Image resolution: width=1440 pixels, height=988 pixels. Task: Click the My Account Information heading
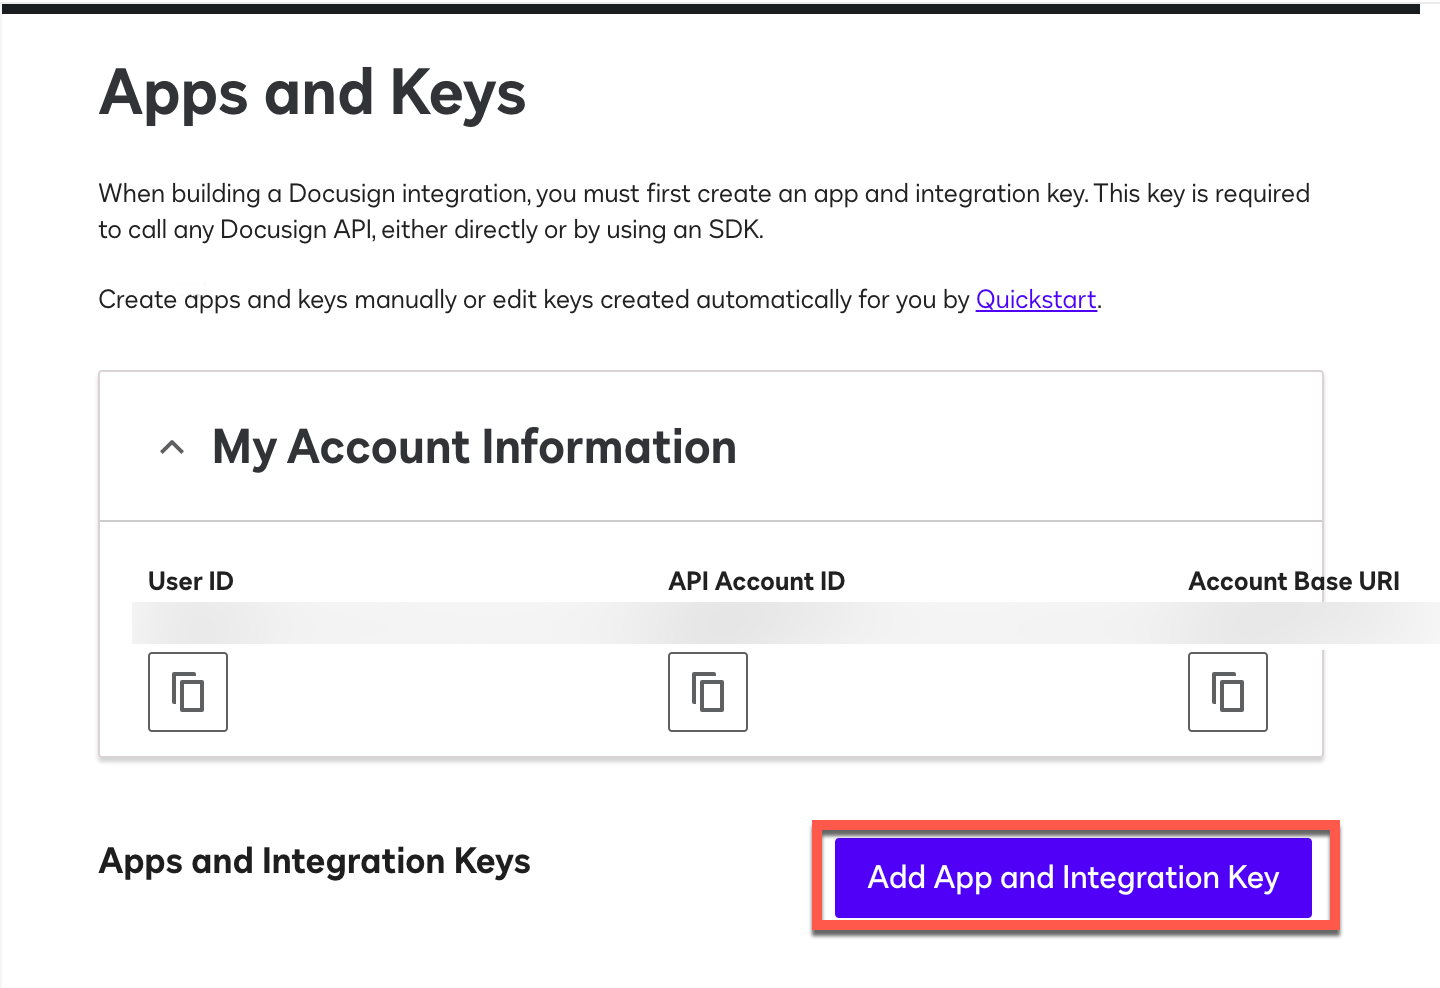pyautogui.click(x=474, y=447)
